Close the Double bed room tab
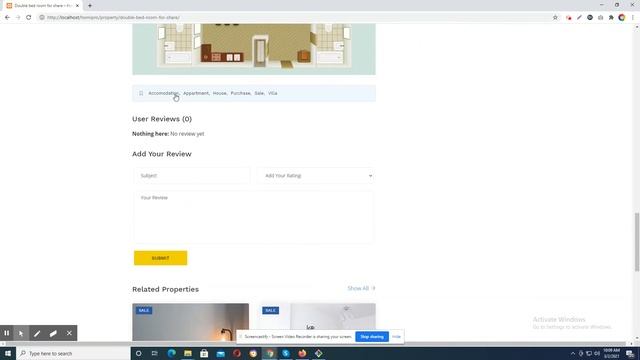 (77, 6)
